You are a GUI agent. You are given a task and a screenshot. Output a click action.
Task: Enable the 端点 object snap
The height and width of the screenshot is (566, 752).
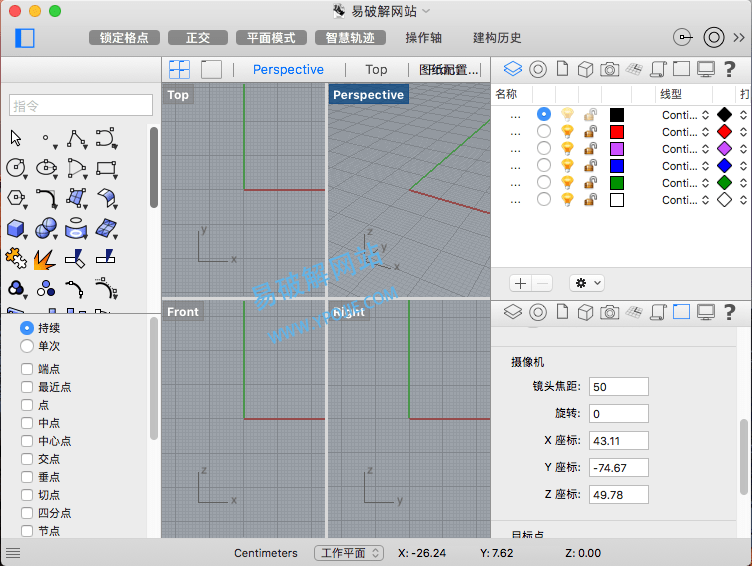pyautogui.click(x=27, y=369)
